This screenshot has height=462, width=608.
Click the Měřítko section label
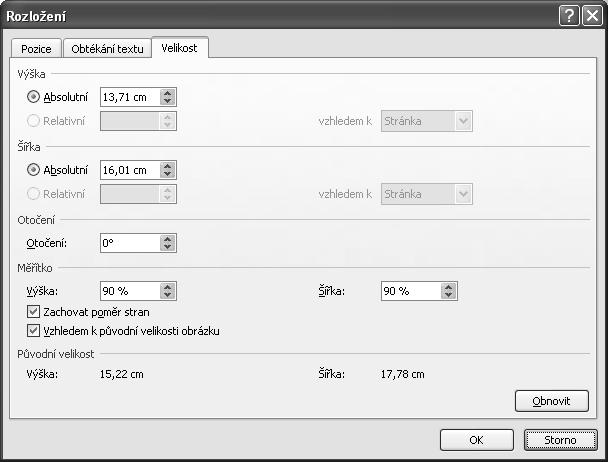[x=35, y=268]
